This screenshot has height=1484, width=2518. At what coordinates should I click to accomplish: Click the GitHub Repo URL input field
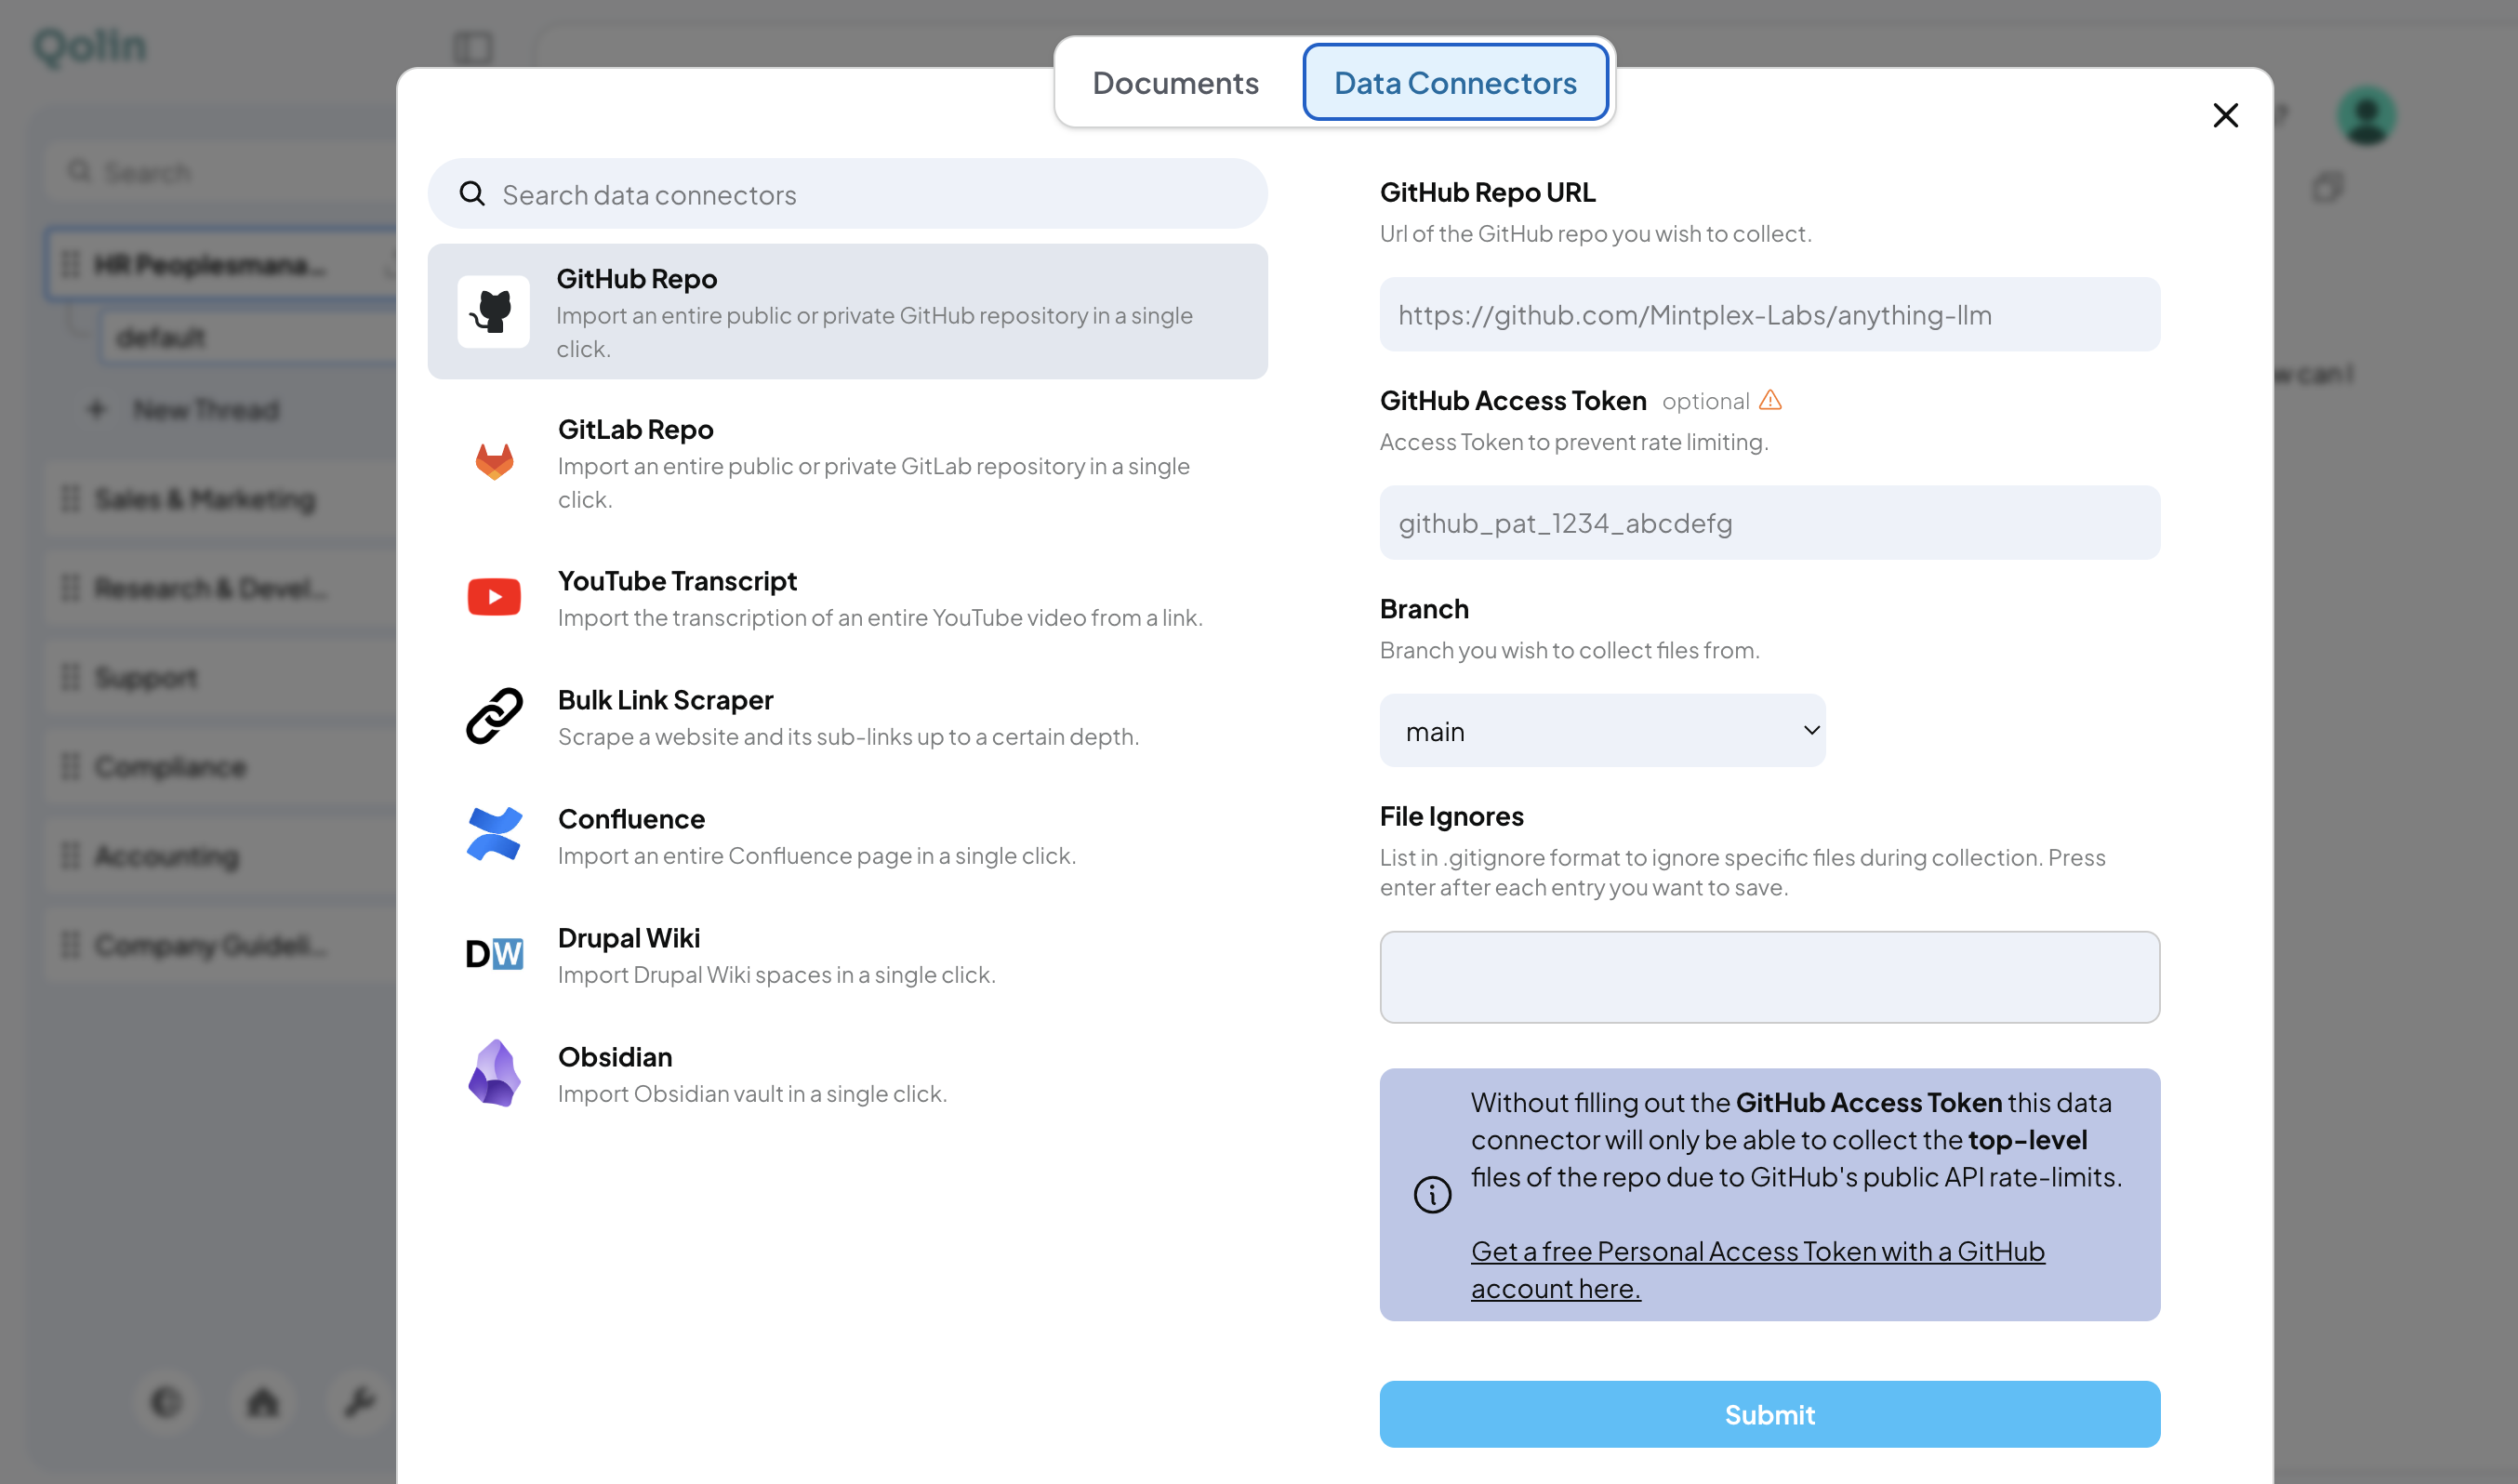tap(1768, 314)
